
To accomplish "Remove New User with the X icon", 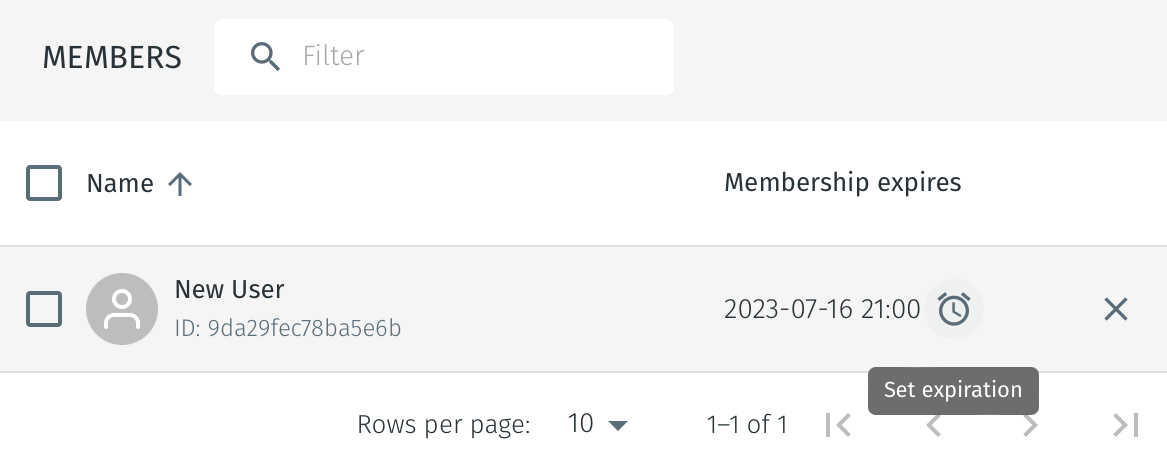I will [1116, 309].
